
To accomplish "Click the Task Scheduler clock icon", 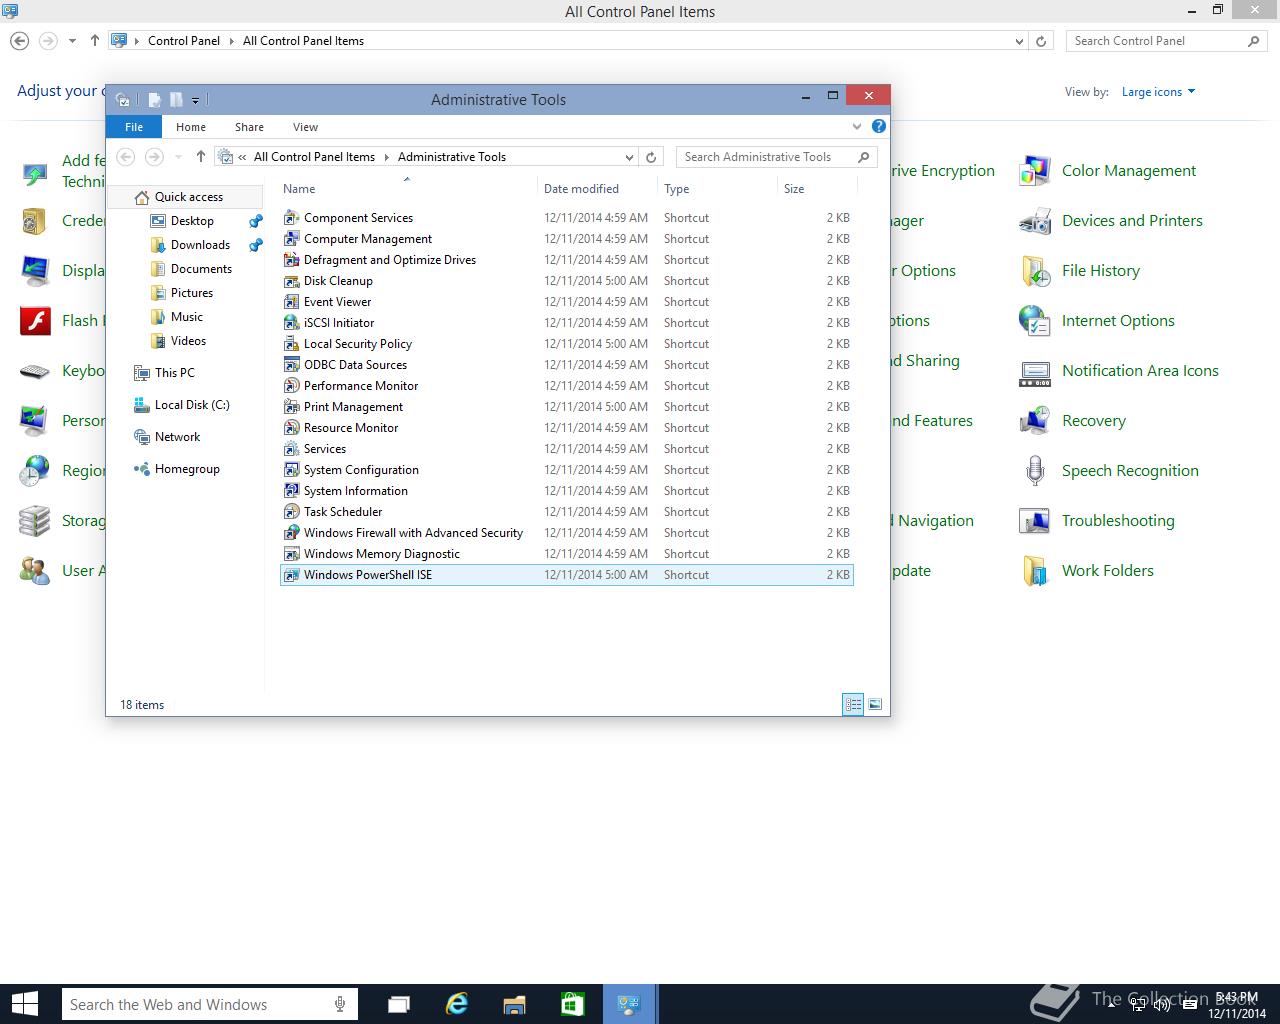I will pyautogui.click(x=291, y=512).
